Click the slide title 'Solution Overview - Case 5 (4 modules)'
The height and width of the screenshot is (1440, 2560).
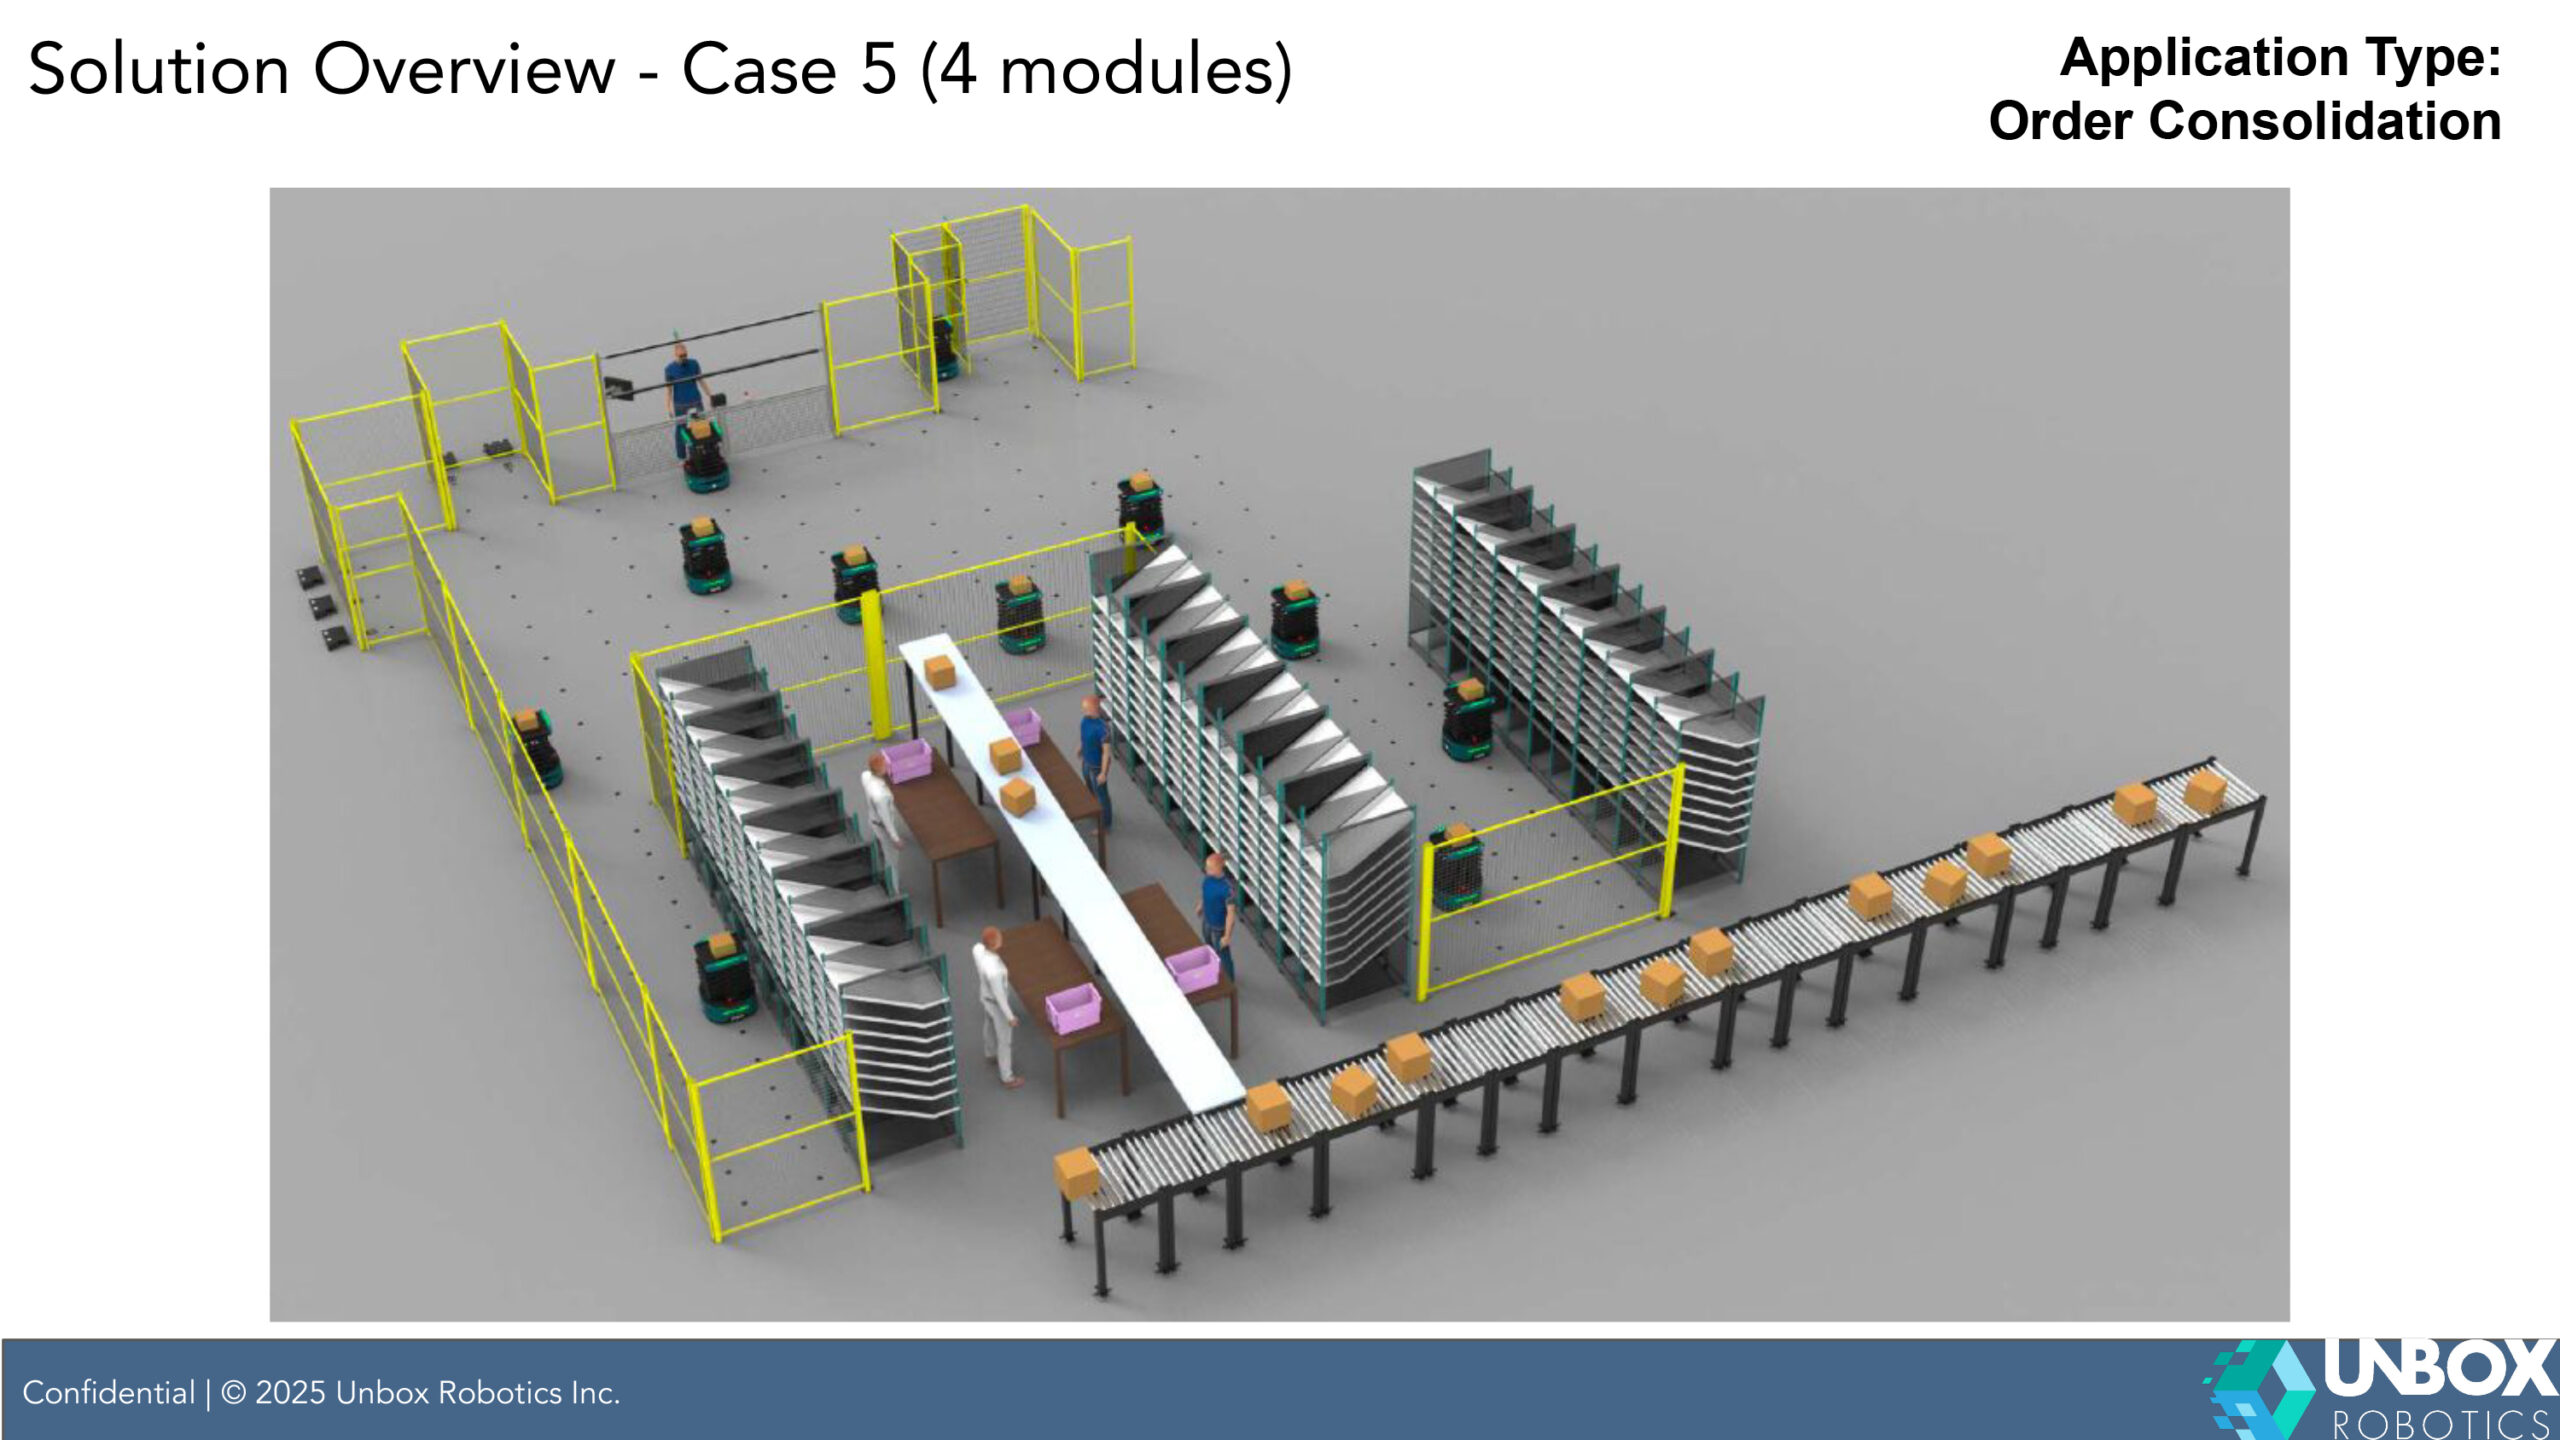[x=660, y=70]
